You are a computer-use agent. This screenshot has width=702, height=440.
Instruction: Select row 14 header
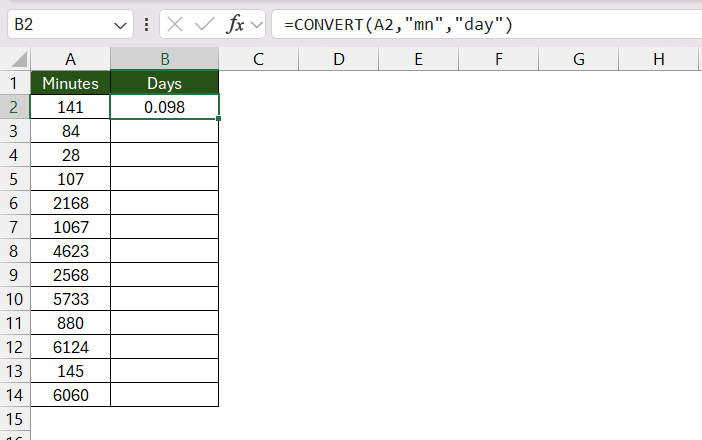click(14, 395)
